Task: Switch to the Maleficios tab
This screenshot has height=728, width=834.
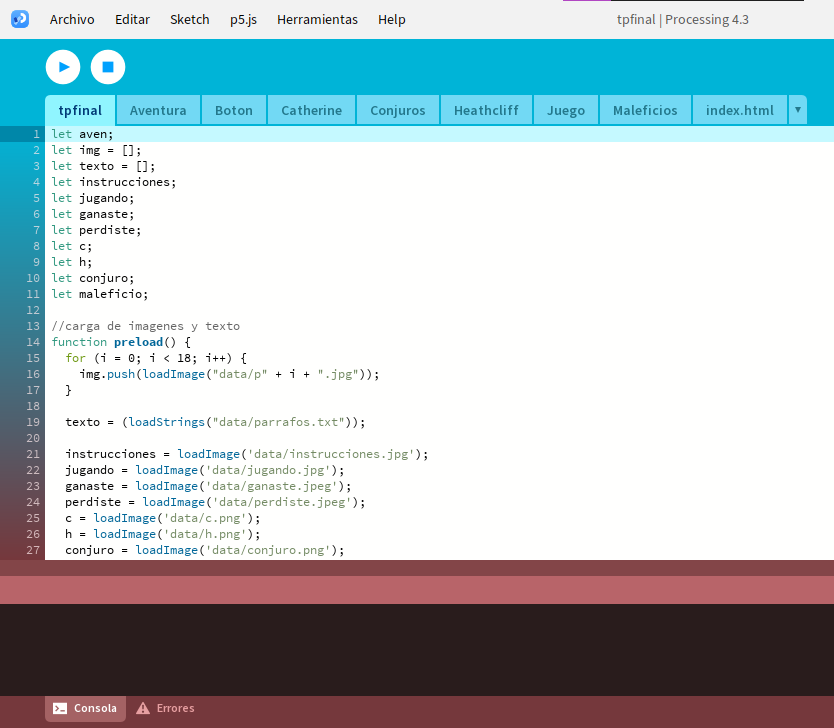Action: [x=645, y=110]
